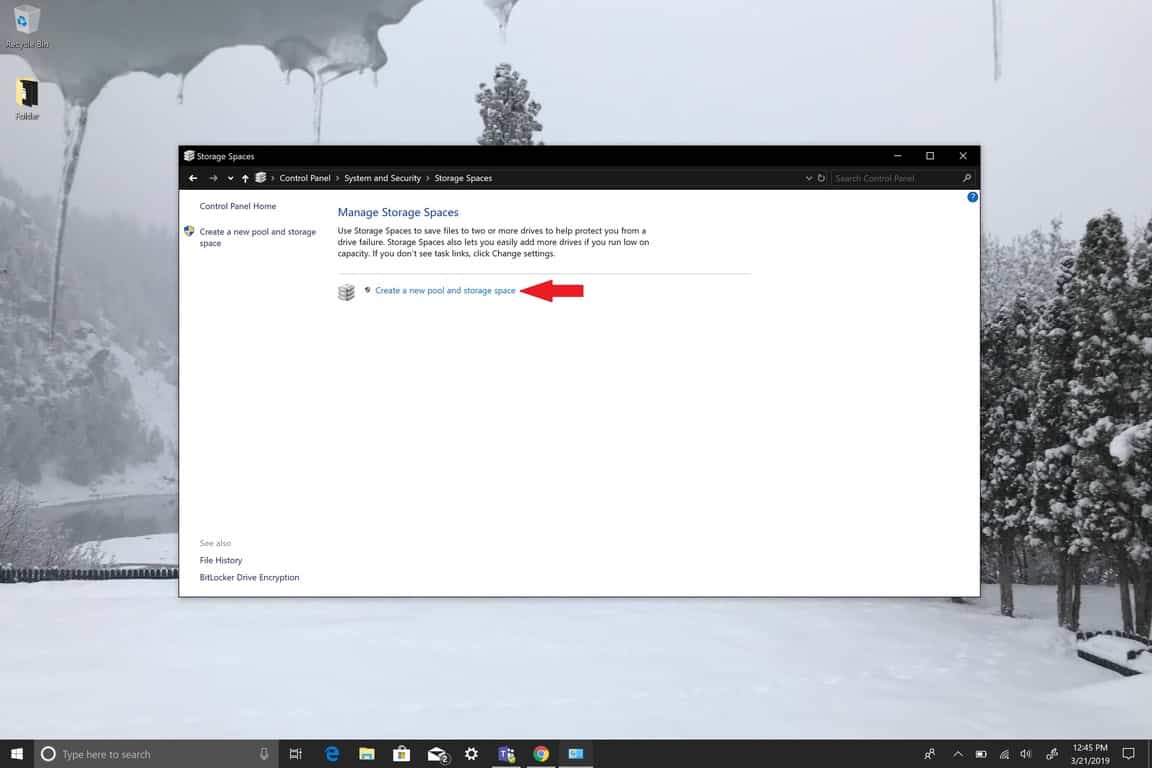Open Control Panel Home link

pos(237,206)
